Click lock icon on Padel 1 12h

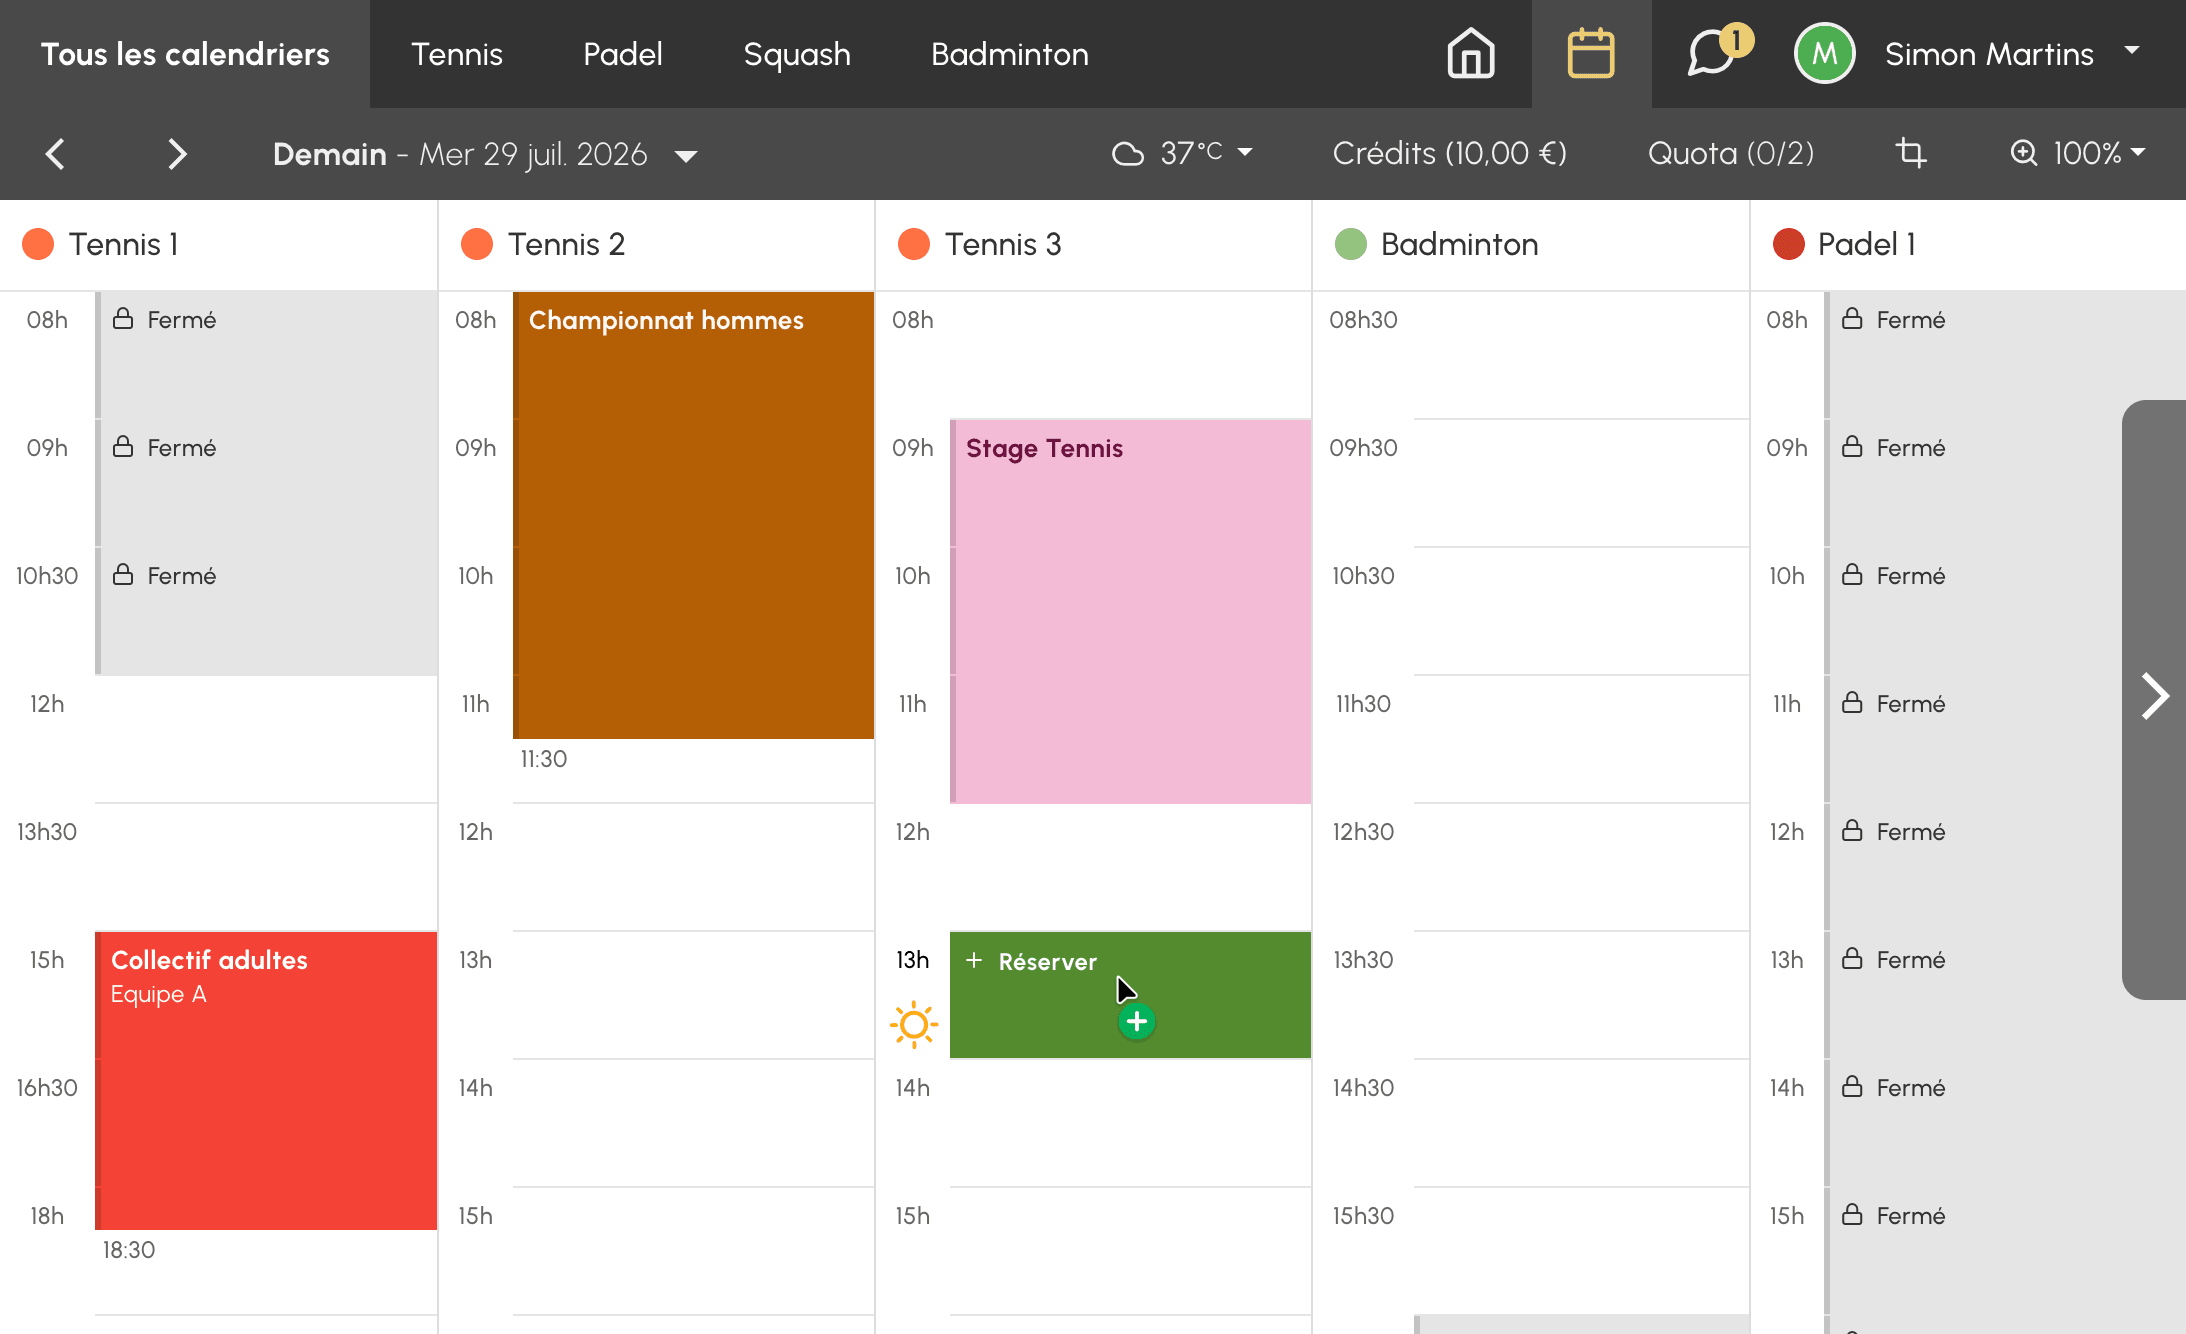click(x=1852, y=831)
